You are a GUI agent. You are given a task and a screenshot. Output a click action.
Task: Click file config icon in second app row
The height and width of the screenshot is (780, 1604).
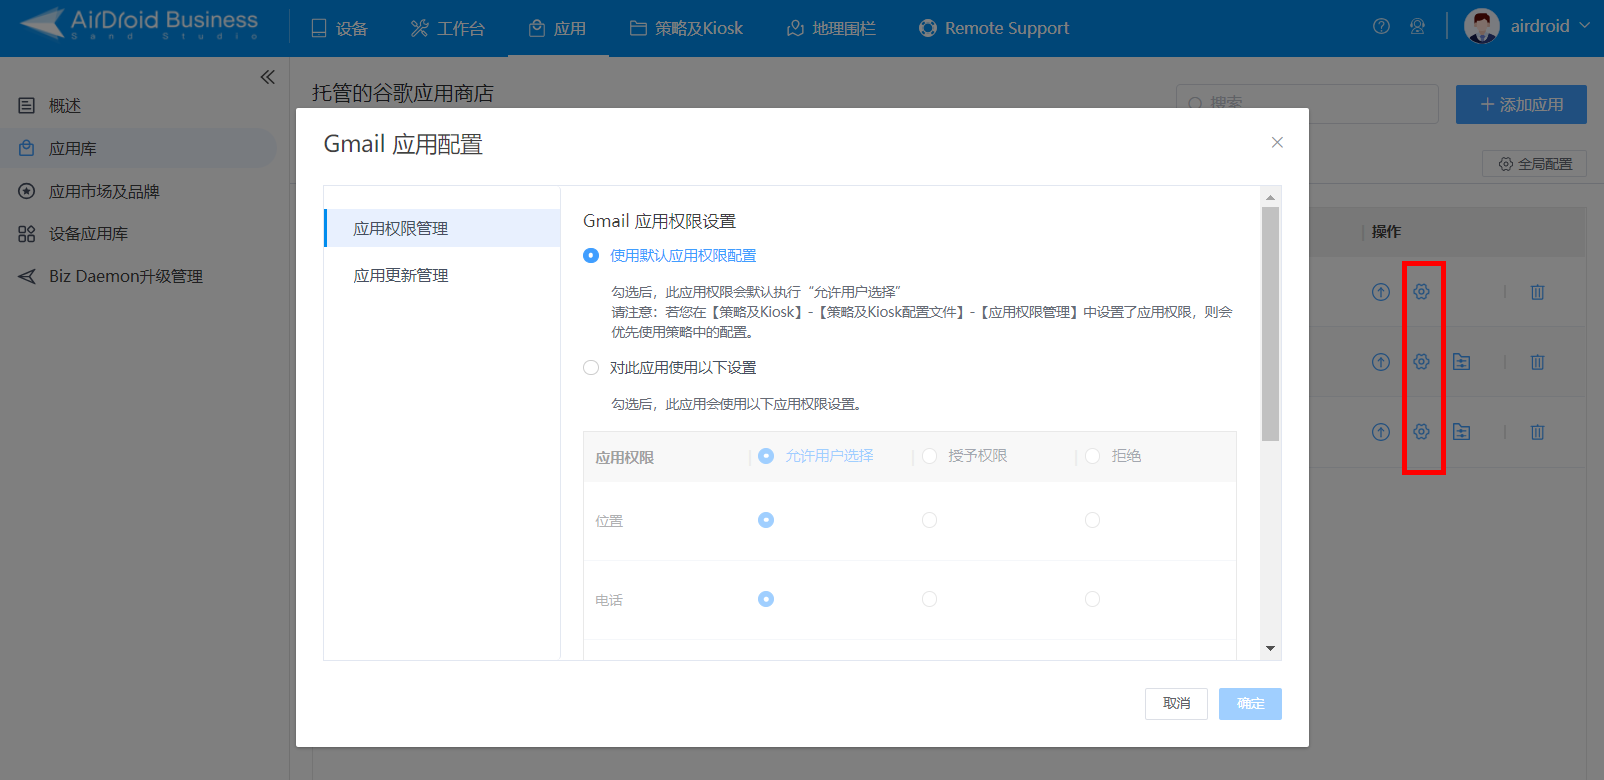coord(1461,362)
